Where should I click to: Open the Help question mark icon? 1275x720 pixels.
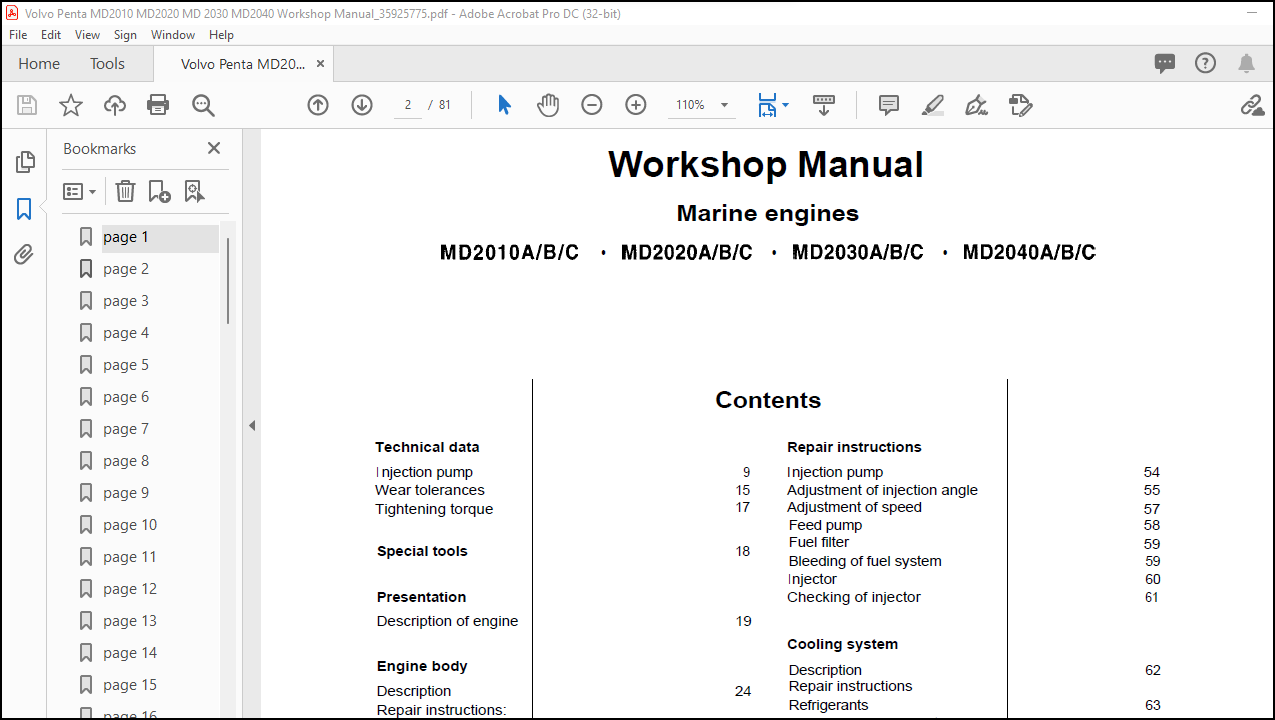click(1206, 63)
